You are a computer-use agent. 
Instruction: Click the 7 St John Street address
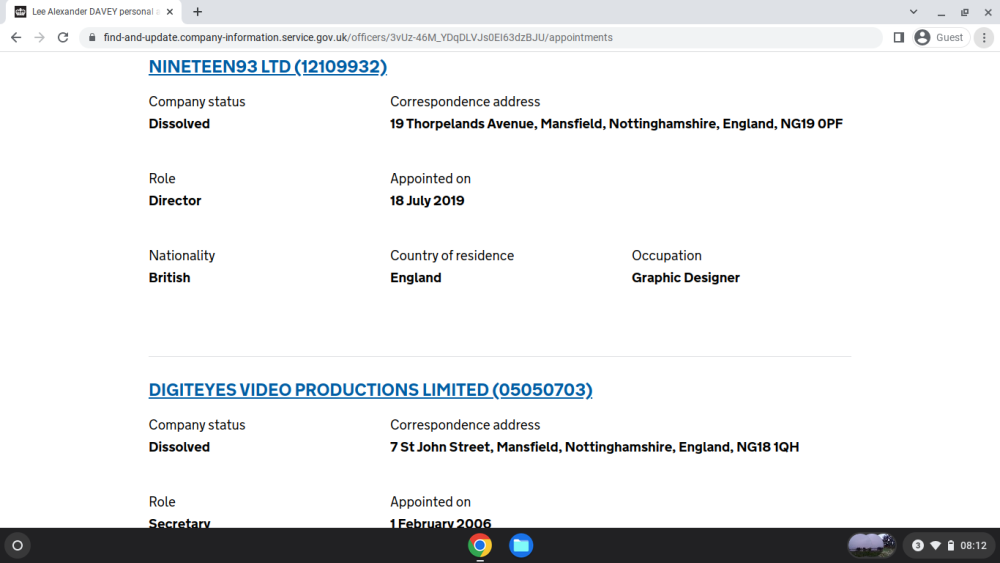click(x=594, y=447)
